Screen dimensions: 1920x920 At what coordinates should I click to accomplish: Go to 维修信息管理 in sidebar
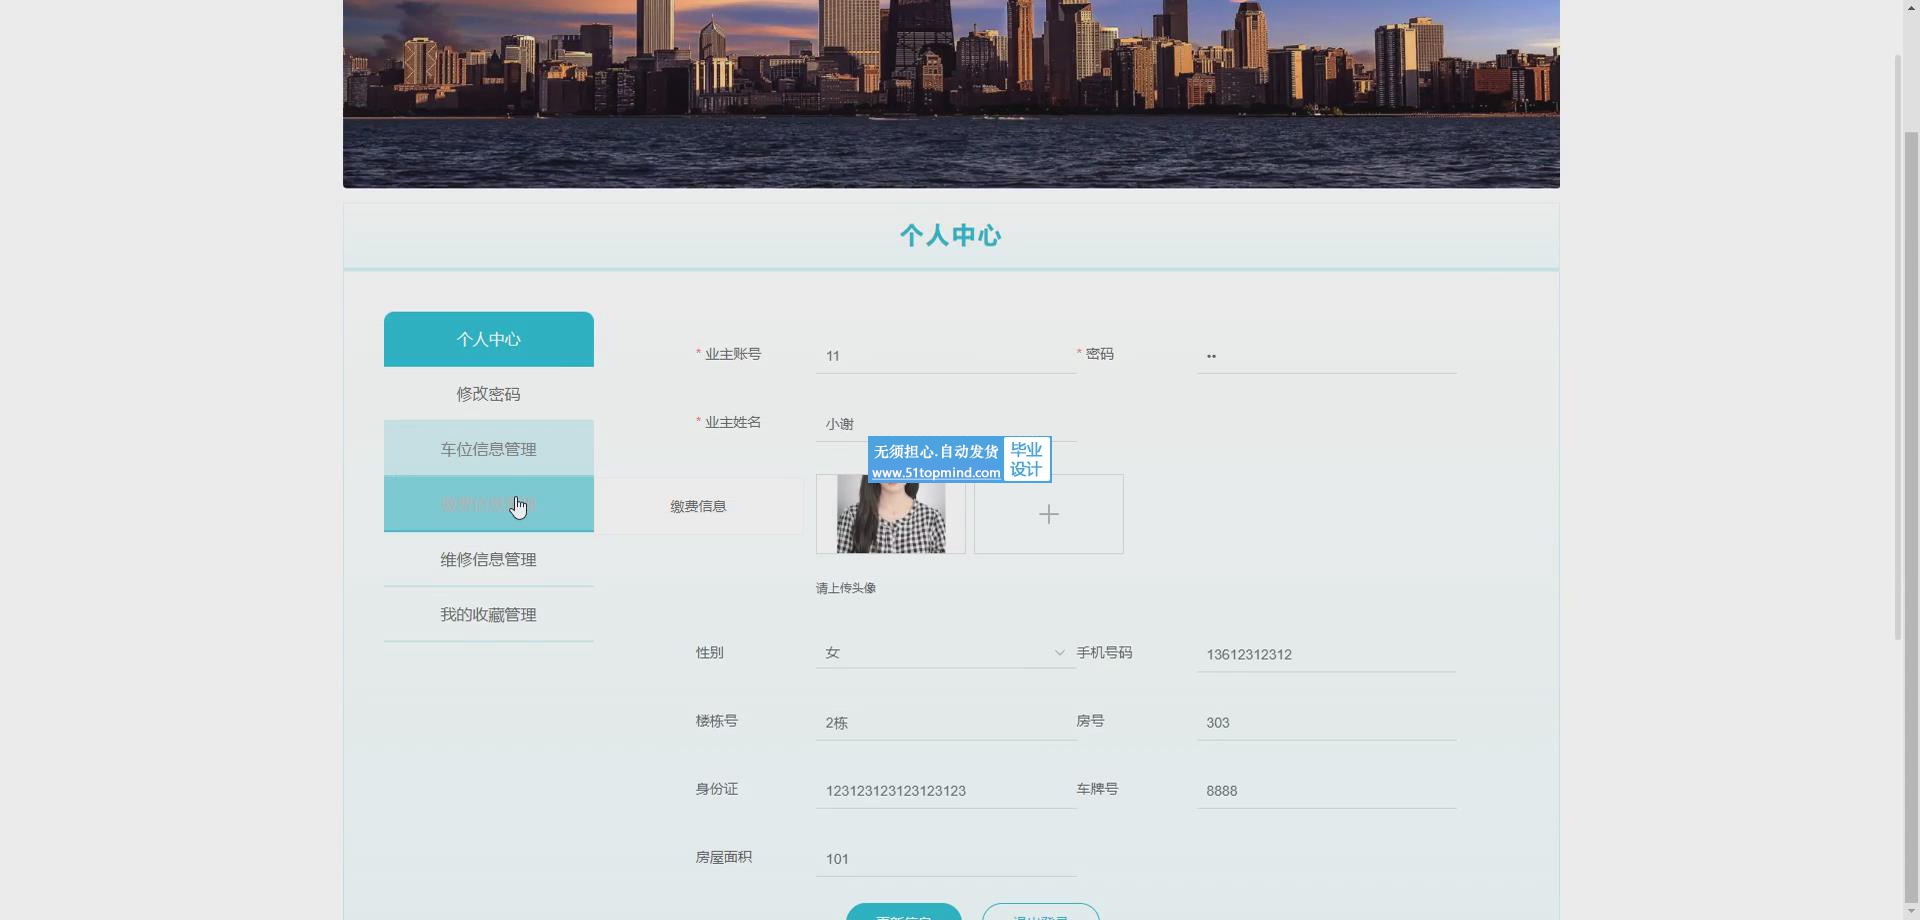click(x=488, y=559)
